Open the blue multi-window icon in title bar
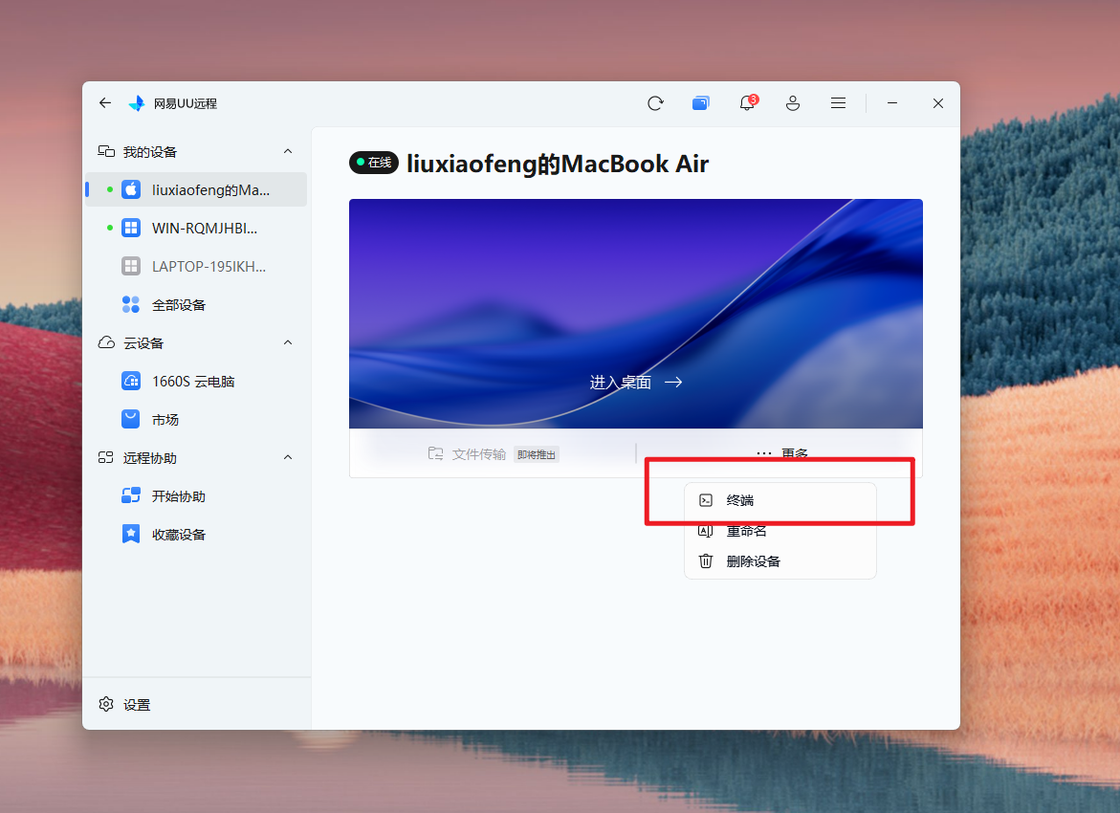 click(701, 104)
